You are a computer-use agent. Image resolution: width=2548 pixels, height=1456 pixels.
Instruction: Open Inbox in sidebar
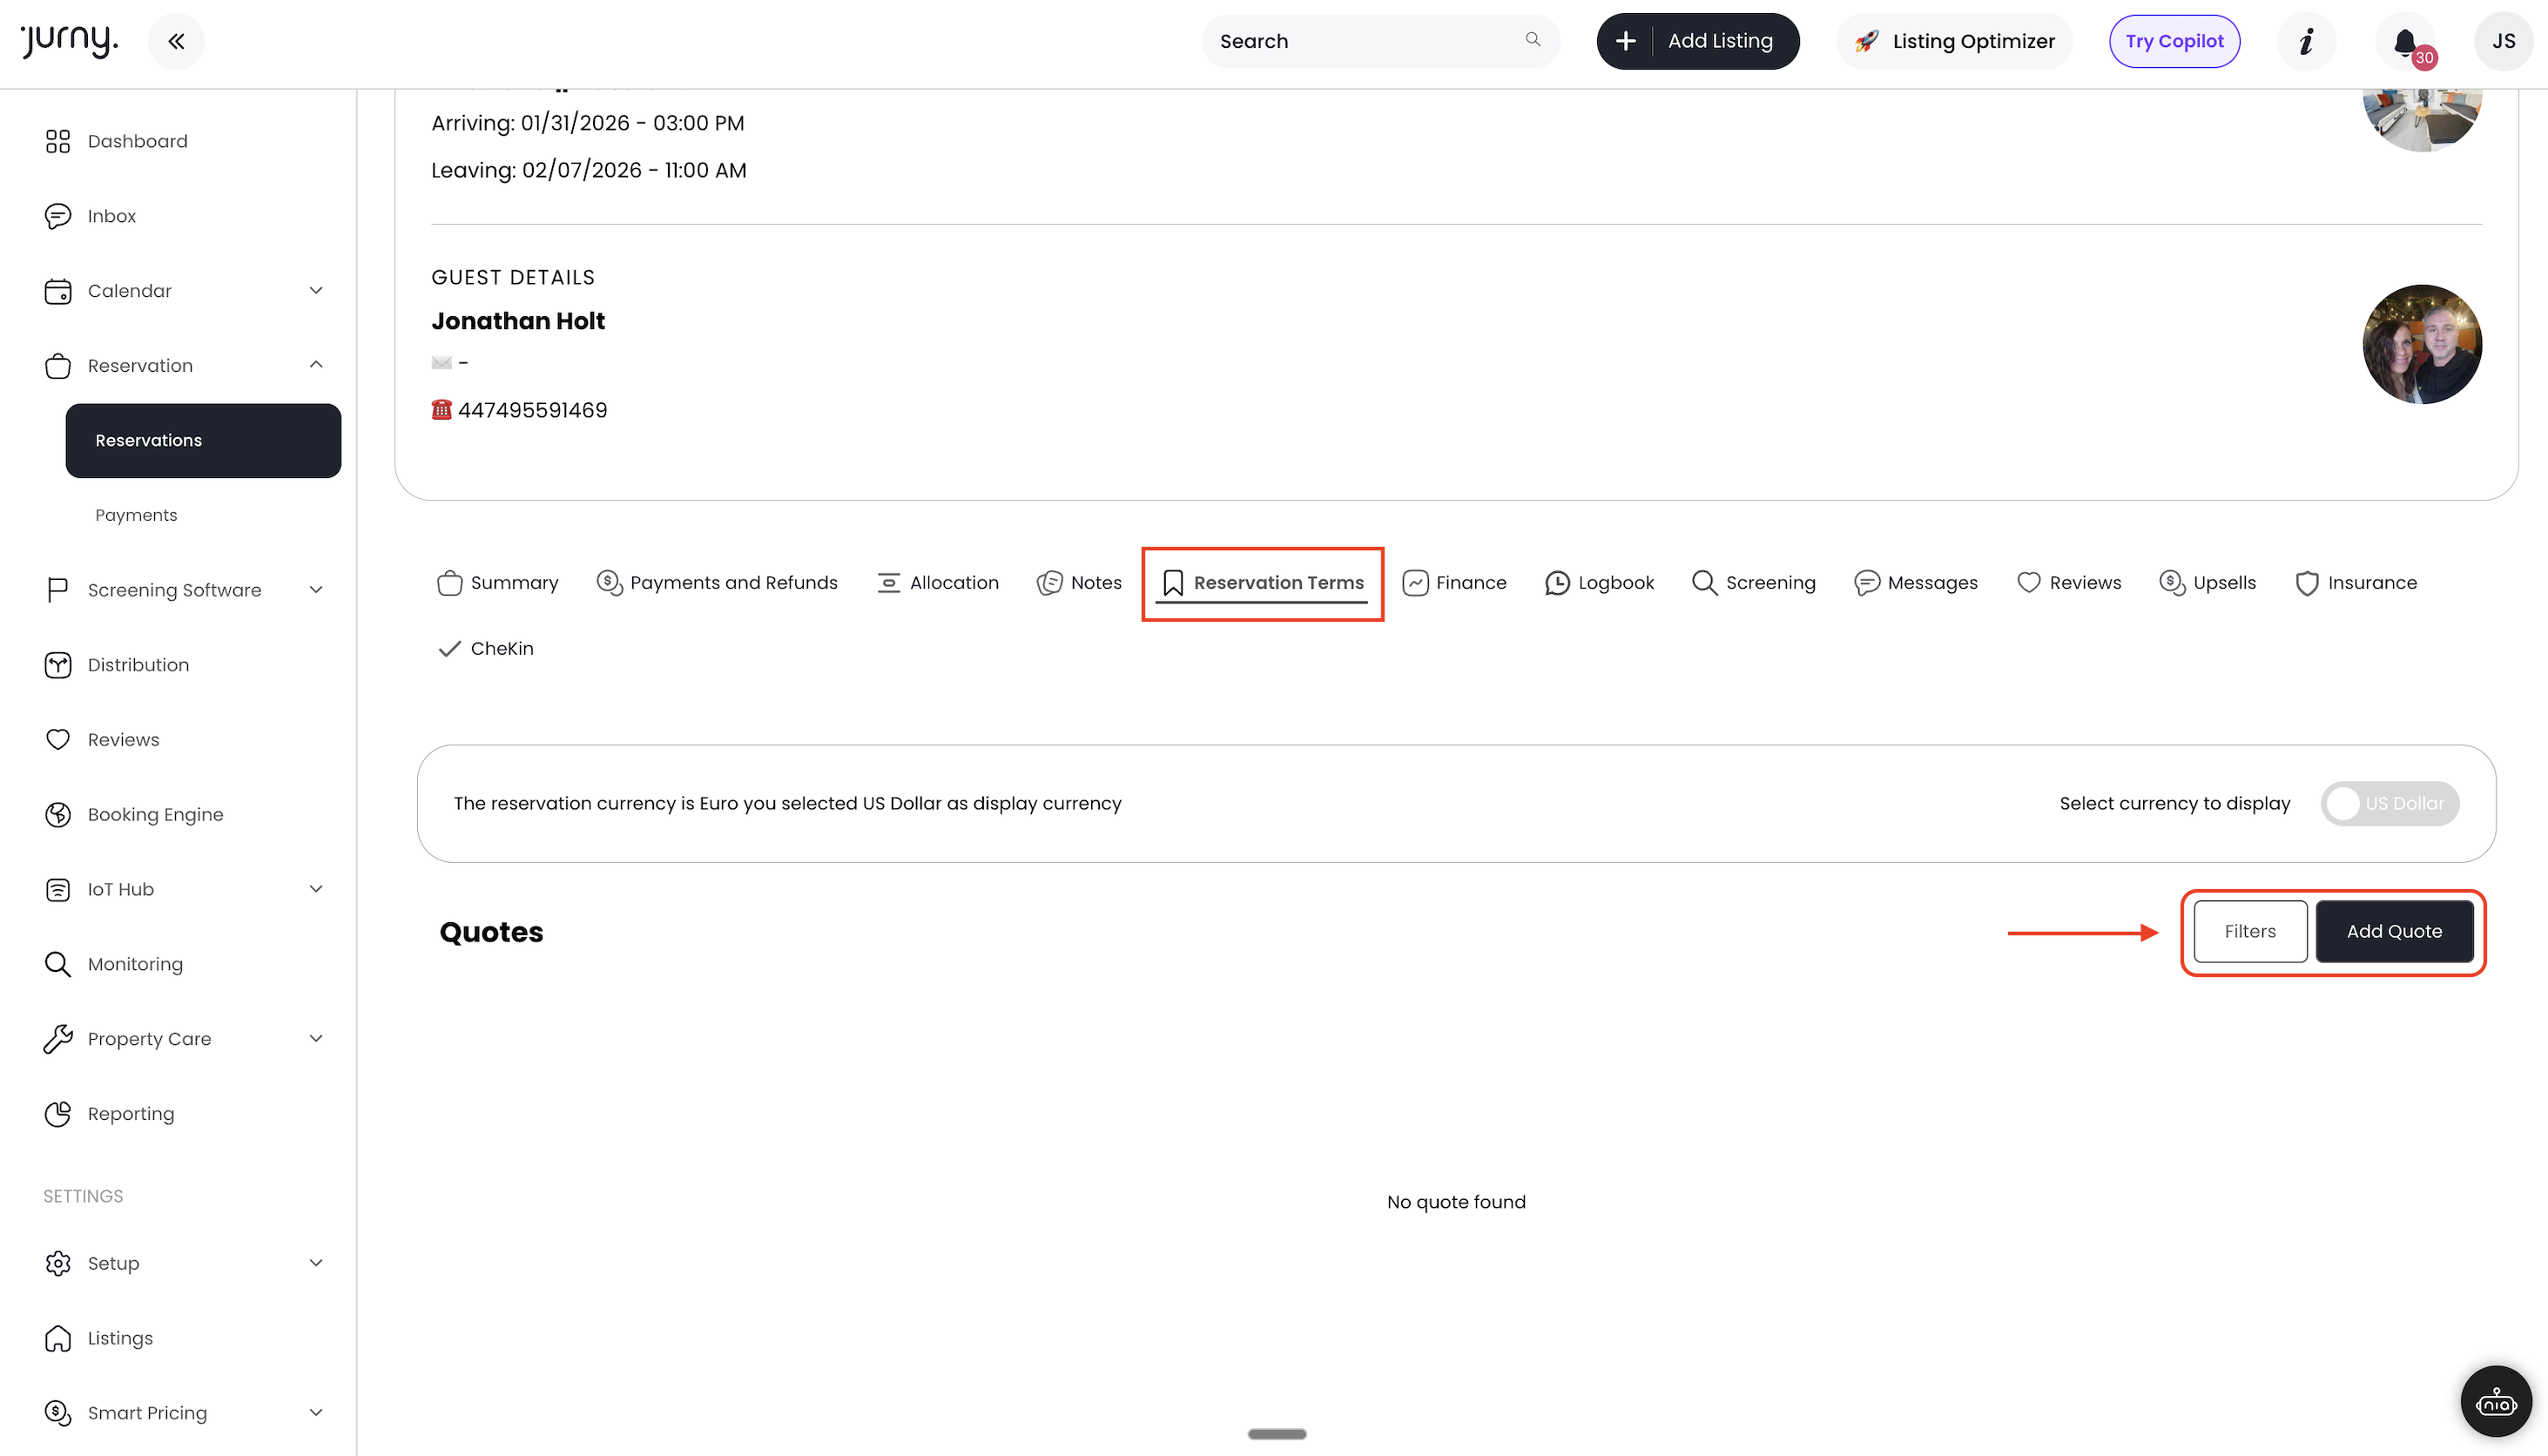click(x=111, y=216)
